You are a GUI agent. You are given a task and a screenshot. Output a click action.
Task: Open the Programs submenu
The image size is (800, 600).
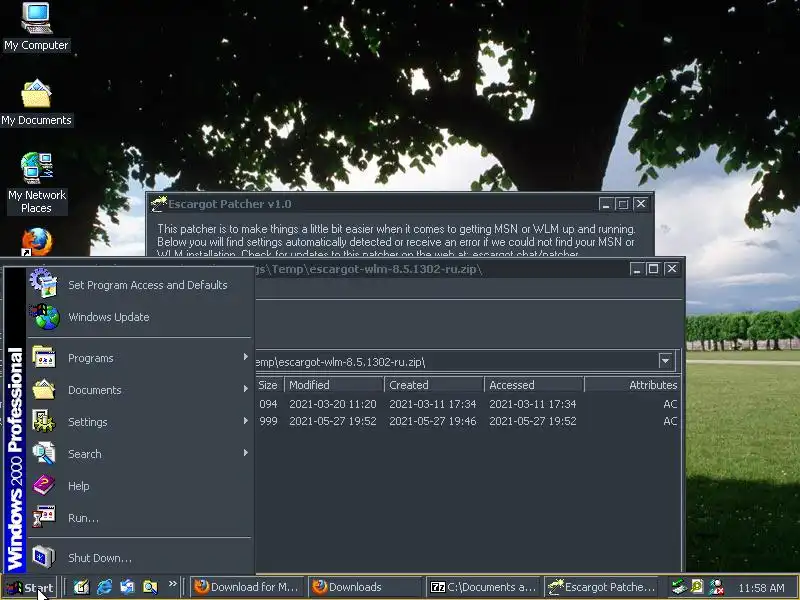point(140,358)
